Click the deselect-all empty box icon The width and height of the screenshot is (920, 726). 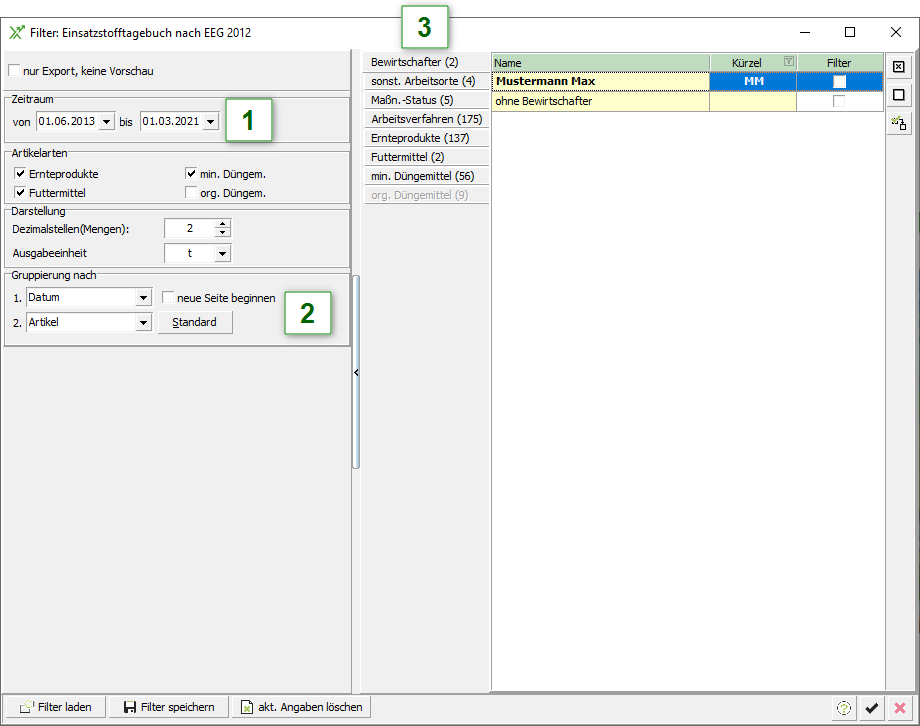[898, 95]
